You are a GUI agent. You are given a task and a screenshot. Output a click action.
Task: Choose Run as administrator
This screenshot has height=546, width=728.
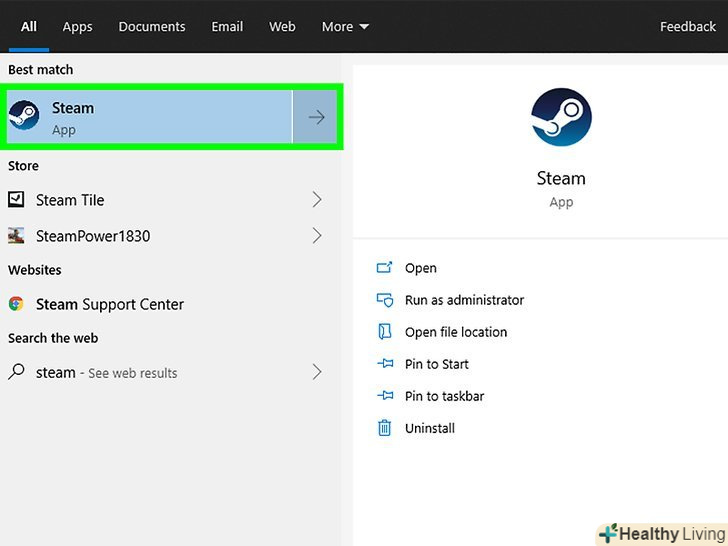click(x=464, y=300)
